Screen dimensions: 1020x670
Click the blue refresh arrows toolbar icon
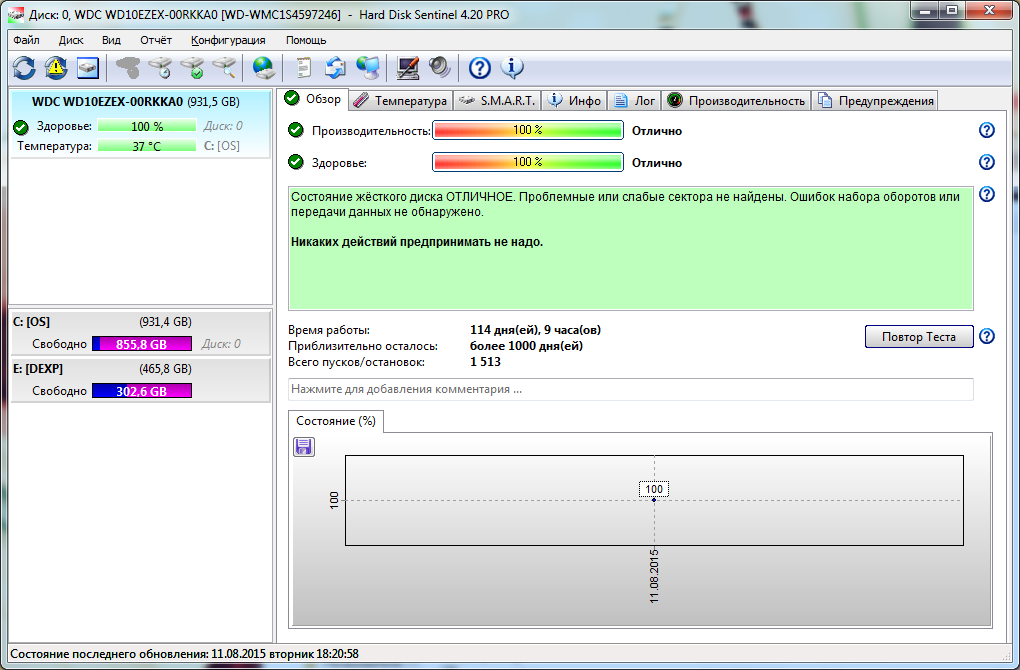pos(24,68)
